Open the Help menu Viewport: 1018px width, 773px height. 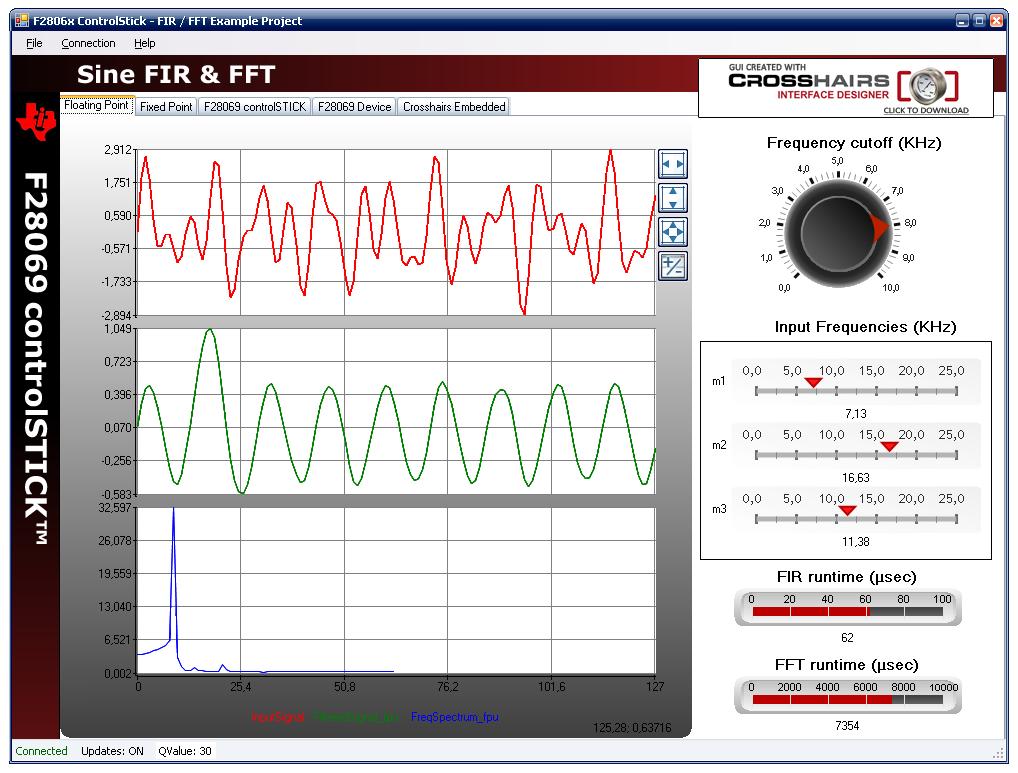coord(145,43)
